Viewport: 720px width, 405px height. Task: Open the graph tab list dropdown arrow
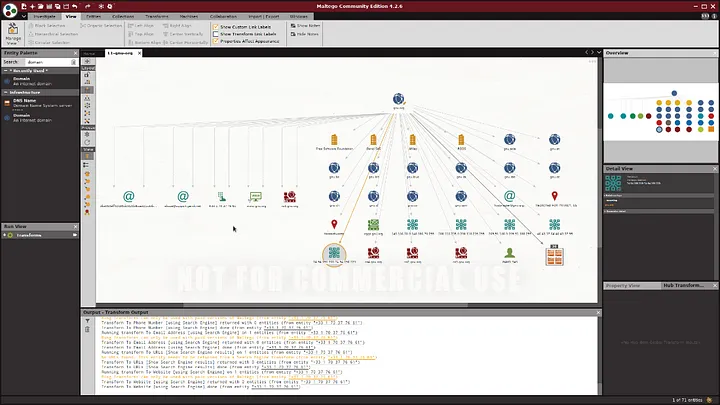(x=599, y=52)
